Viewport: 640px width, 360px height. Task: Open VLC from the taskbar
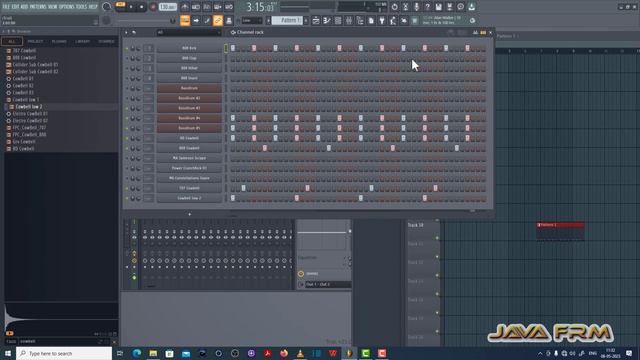300,353
